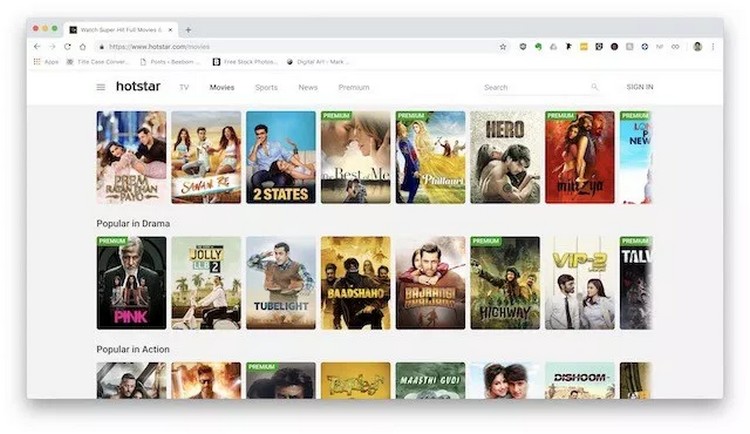This screenshot has height=434, width=750.
Task: Click the browser home icon
Action: pyautogui.click(x=83, y=47)
